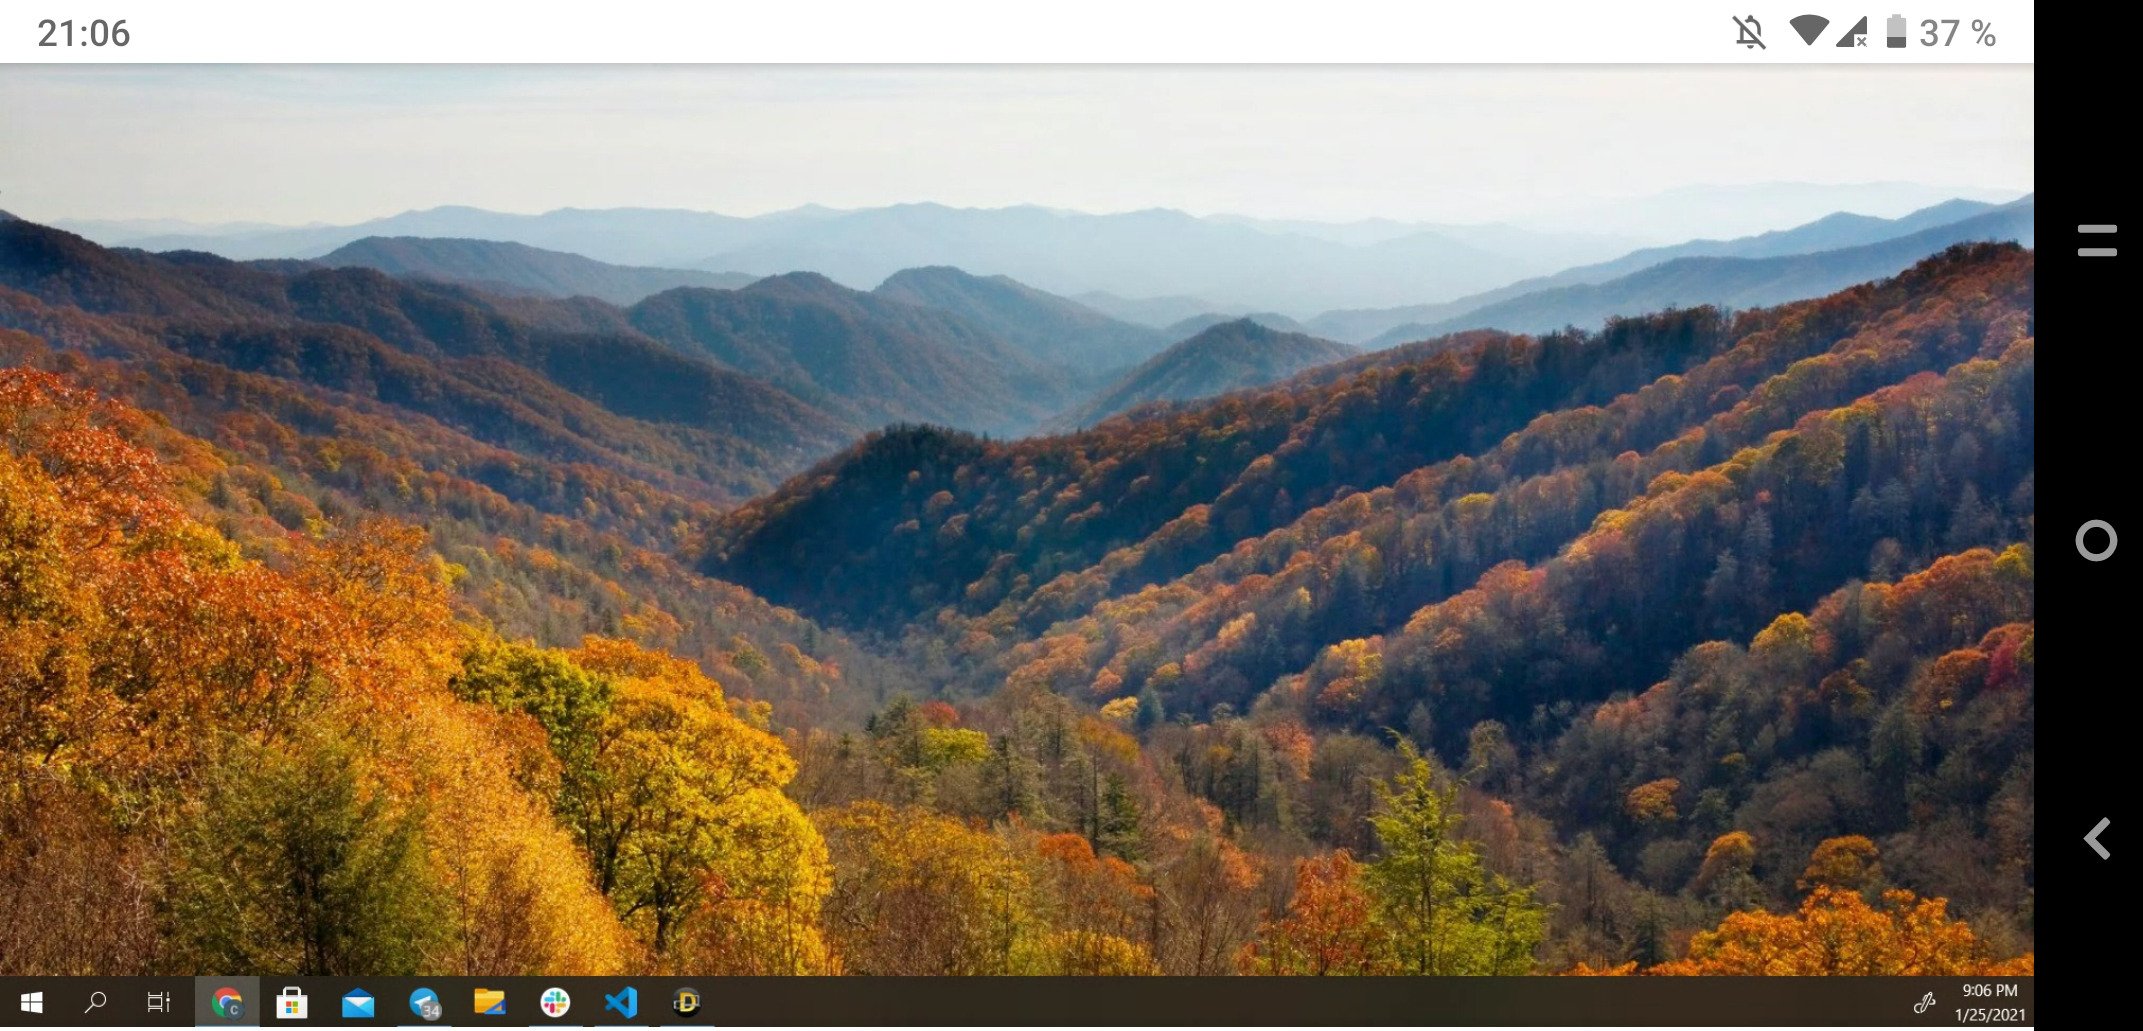Open the Mail app

click(358, 1002)
